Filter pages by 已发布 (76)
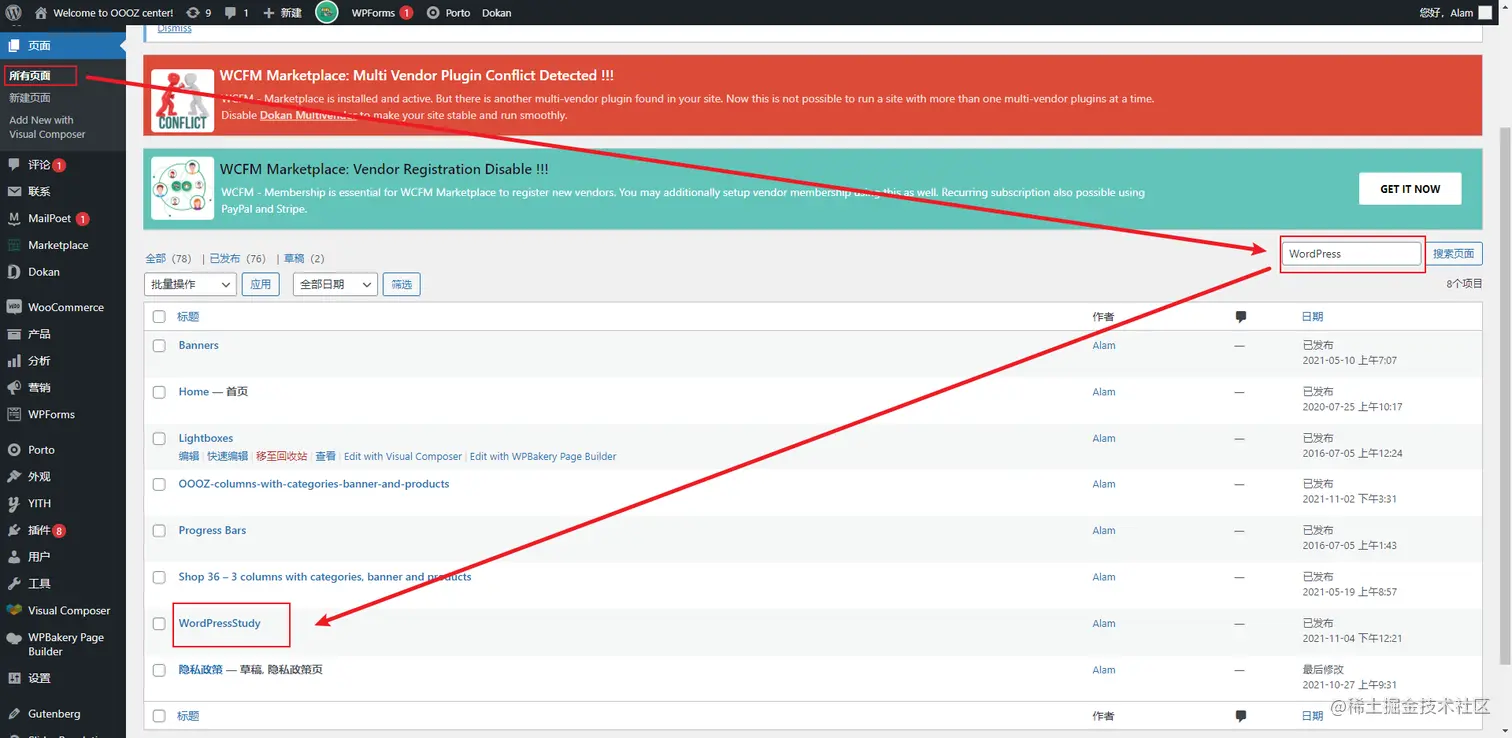 (237, 259)
